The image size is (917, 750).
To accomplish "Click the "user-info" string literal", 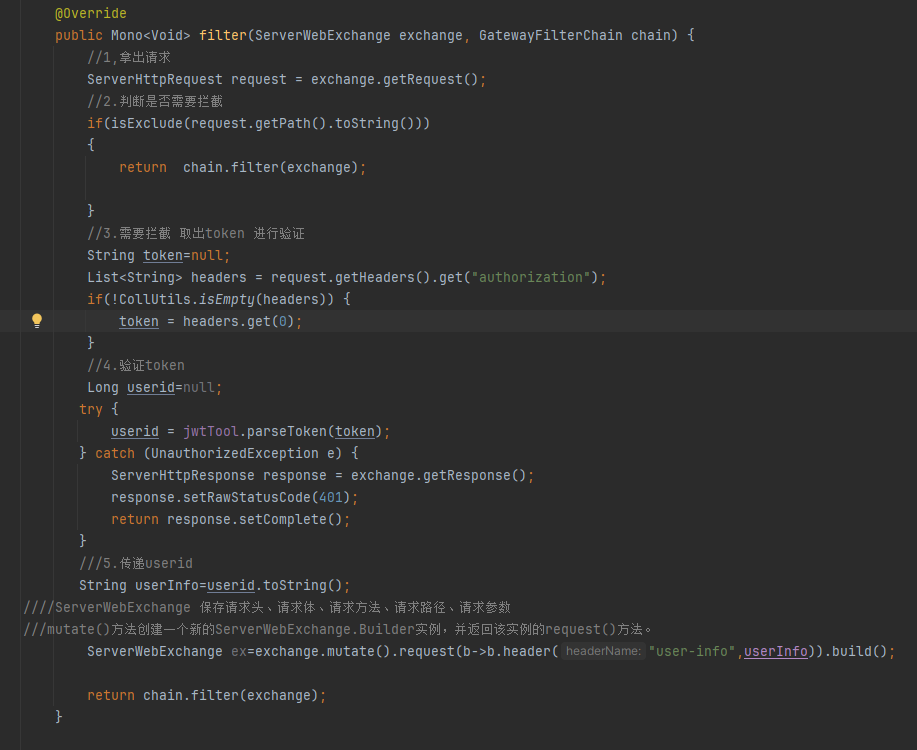I will click(x=692, y=652).
